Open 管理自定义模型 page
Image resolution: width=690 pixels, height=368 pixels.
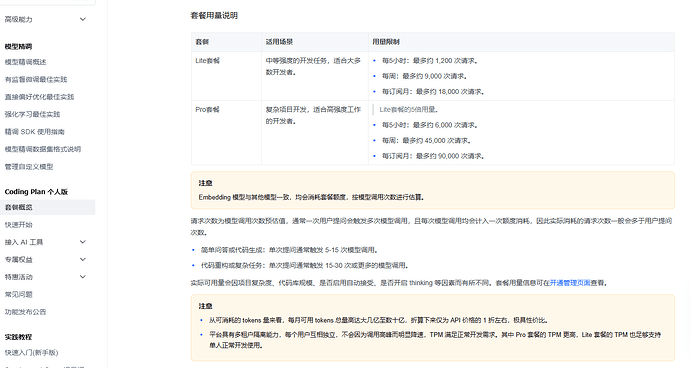pyautogui.click(x=29, y=167)
